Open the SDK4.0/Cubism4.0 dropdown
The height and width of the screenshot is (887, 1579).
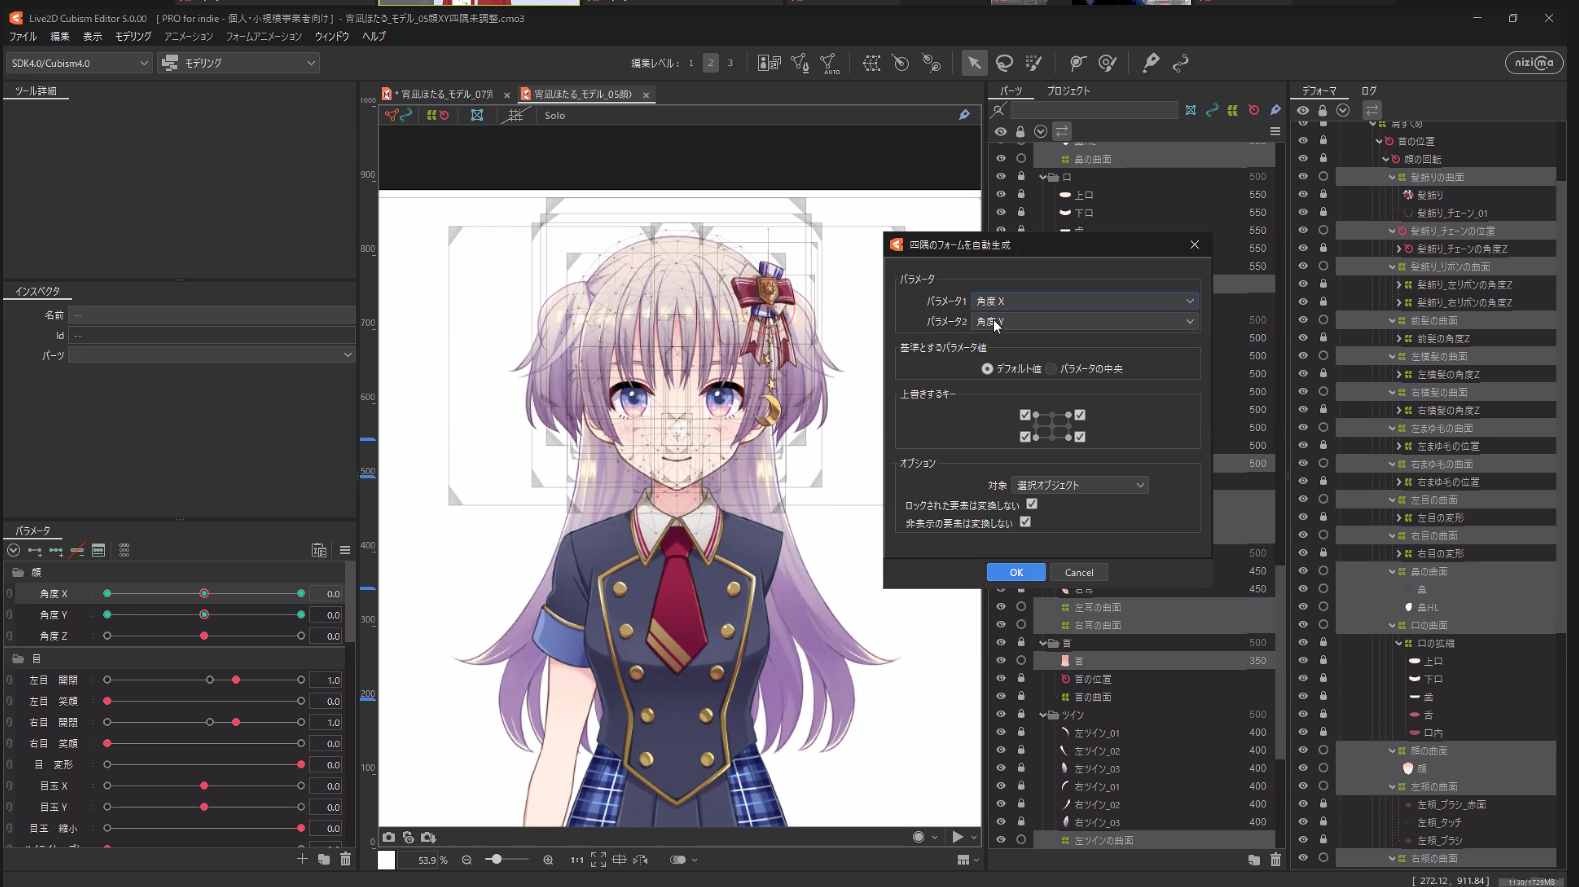tap(79, 63)
